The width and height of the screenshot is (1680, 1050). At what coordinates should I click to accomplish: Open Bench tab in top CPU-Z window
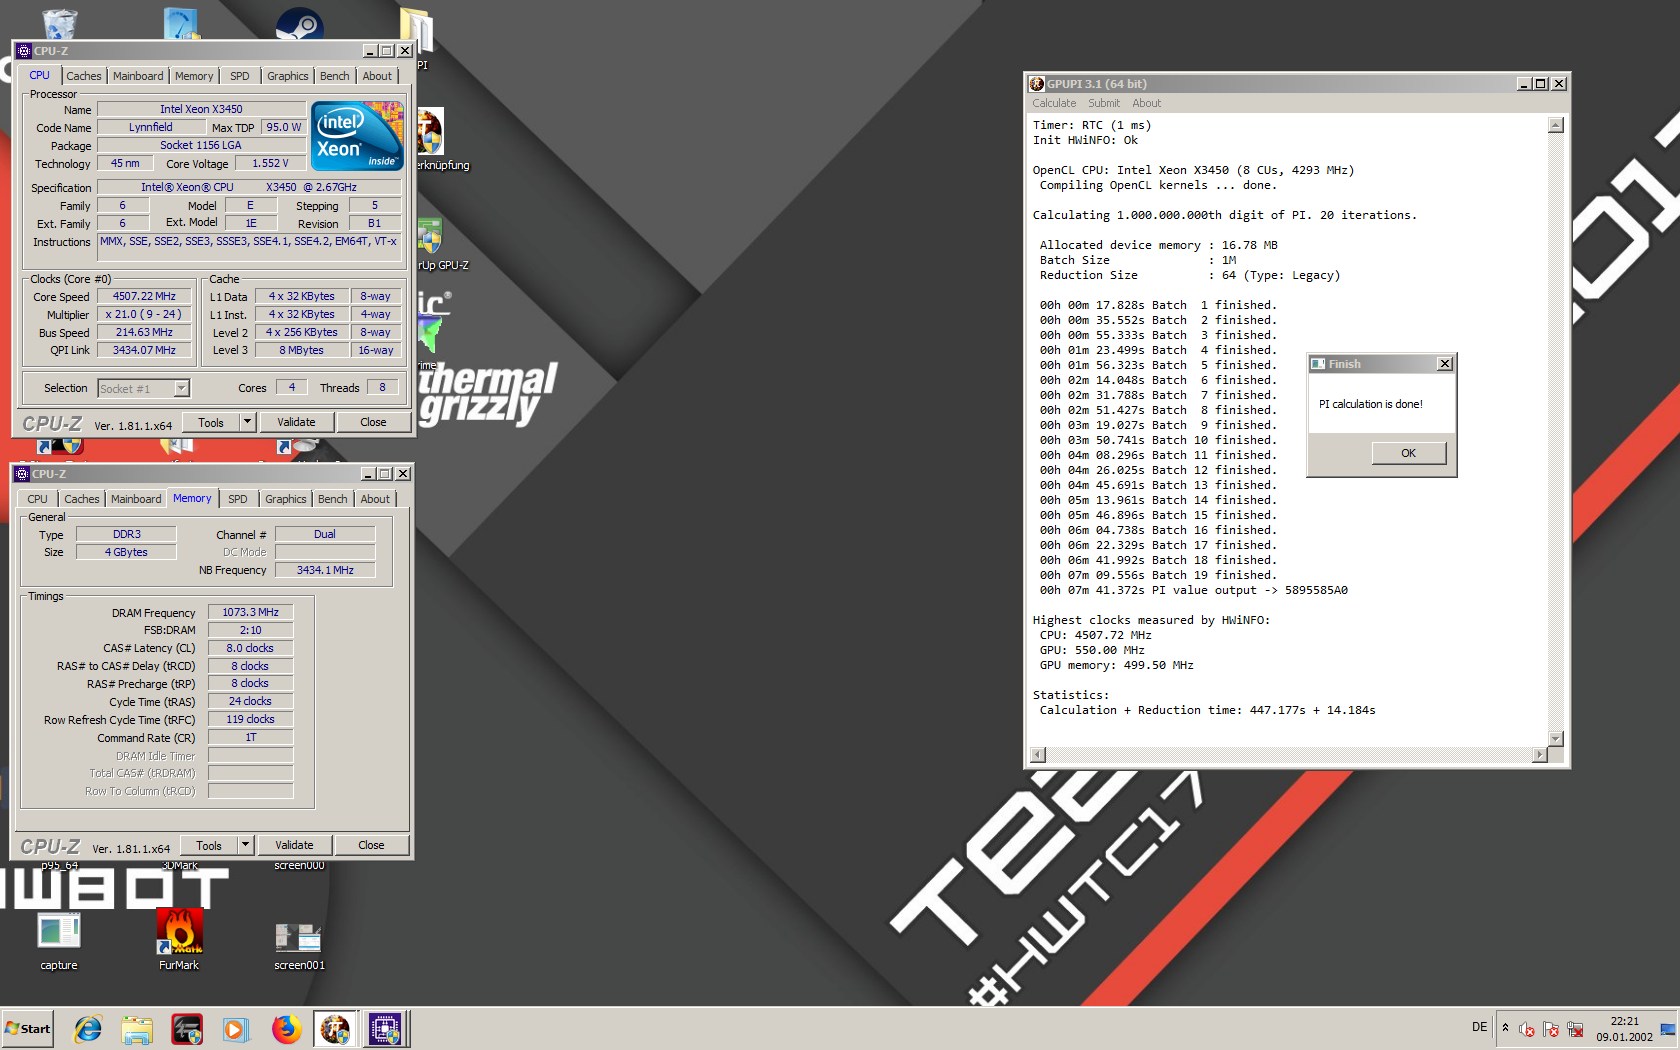(335, 76)
